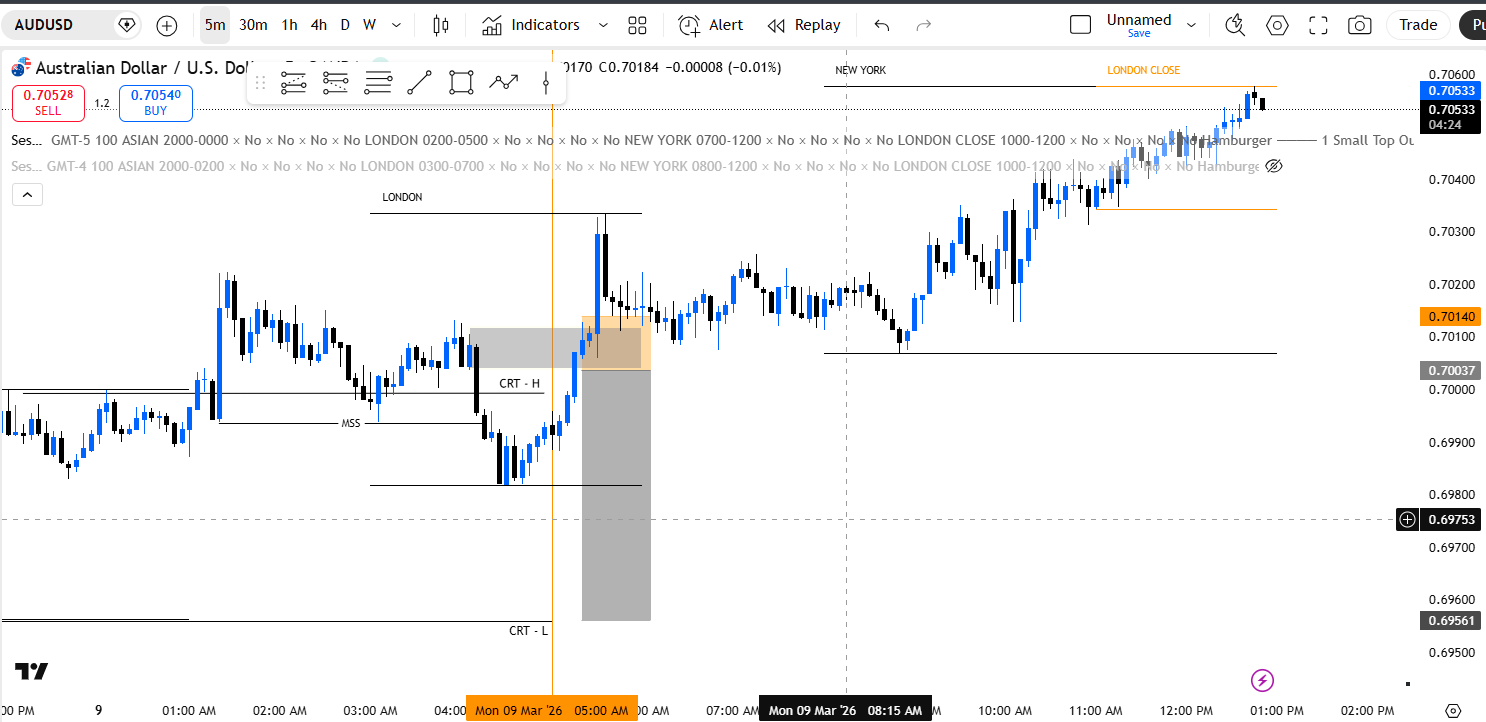Switch to the 30m timeframe

pyautogui.click(x=253, y=25)
